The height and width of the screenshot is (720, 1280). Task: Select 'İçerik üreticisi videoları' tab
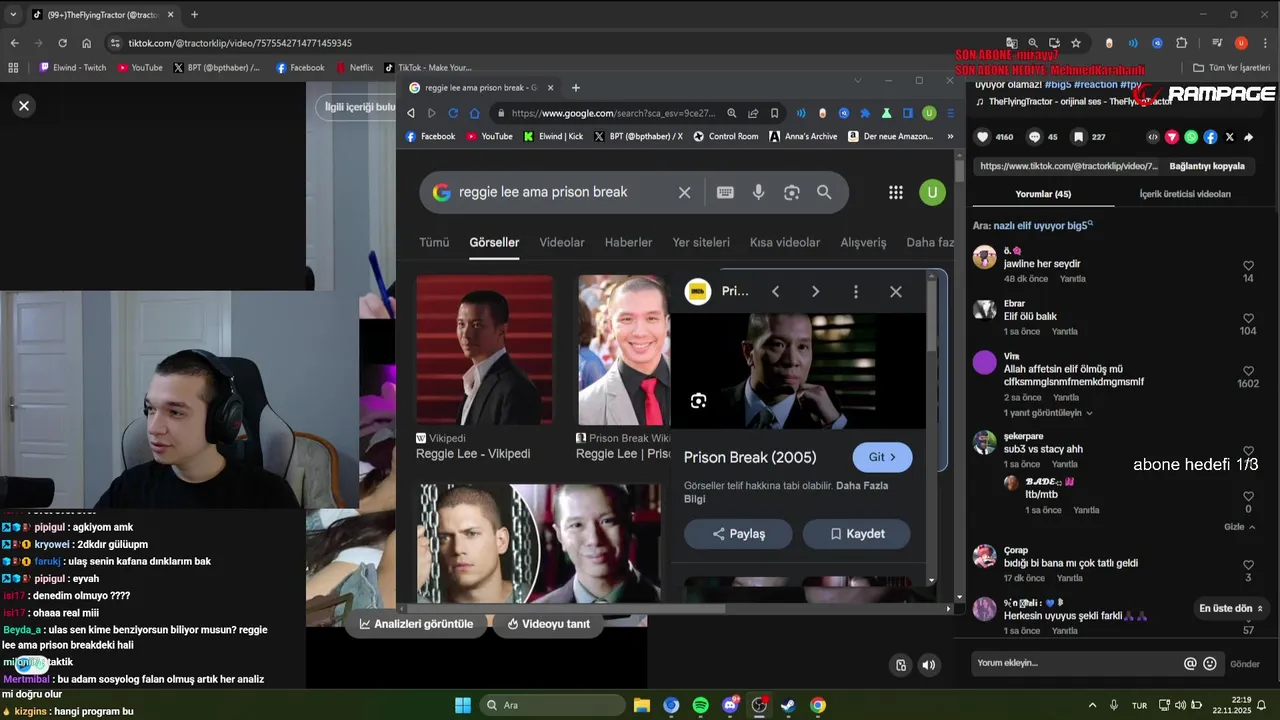tap(1185, 194)
